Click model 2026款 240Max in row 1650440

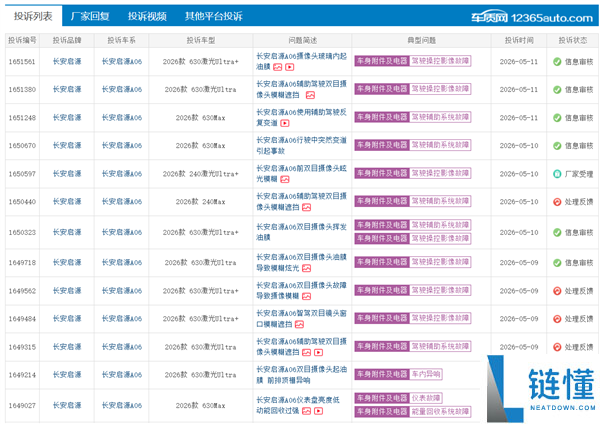click(x=201, y=202)
